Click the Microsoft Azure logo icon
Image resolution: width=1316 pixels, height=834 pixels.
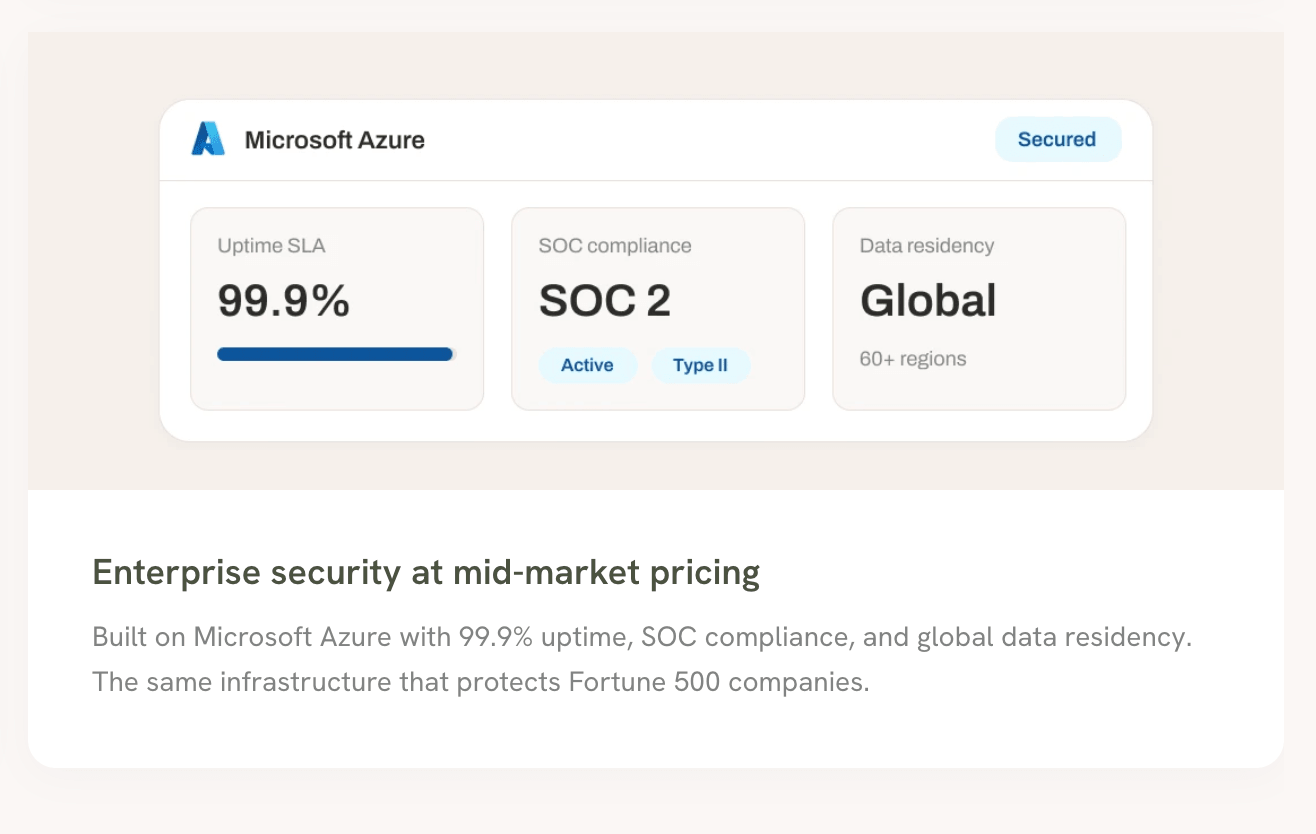click(x=208, y=139)
